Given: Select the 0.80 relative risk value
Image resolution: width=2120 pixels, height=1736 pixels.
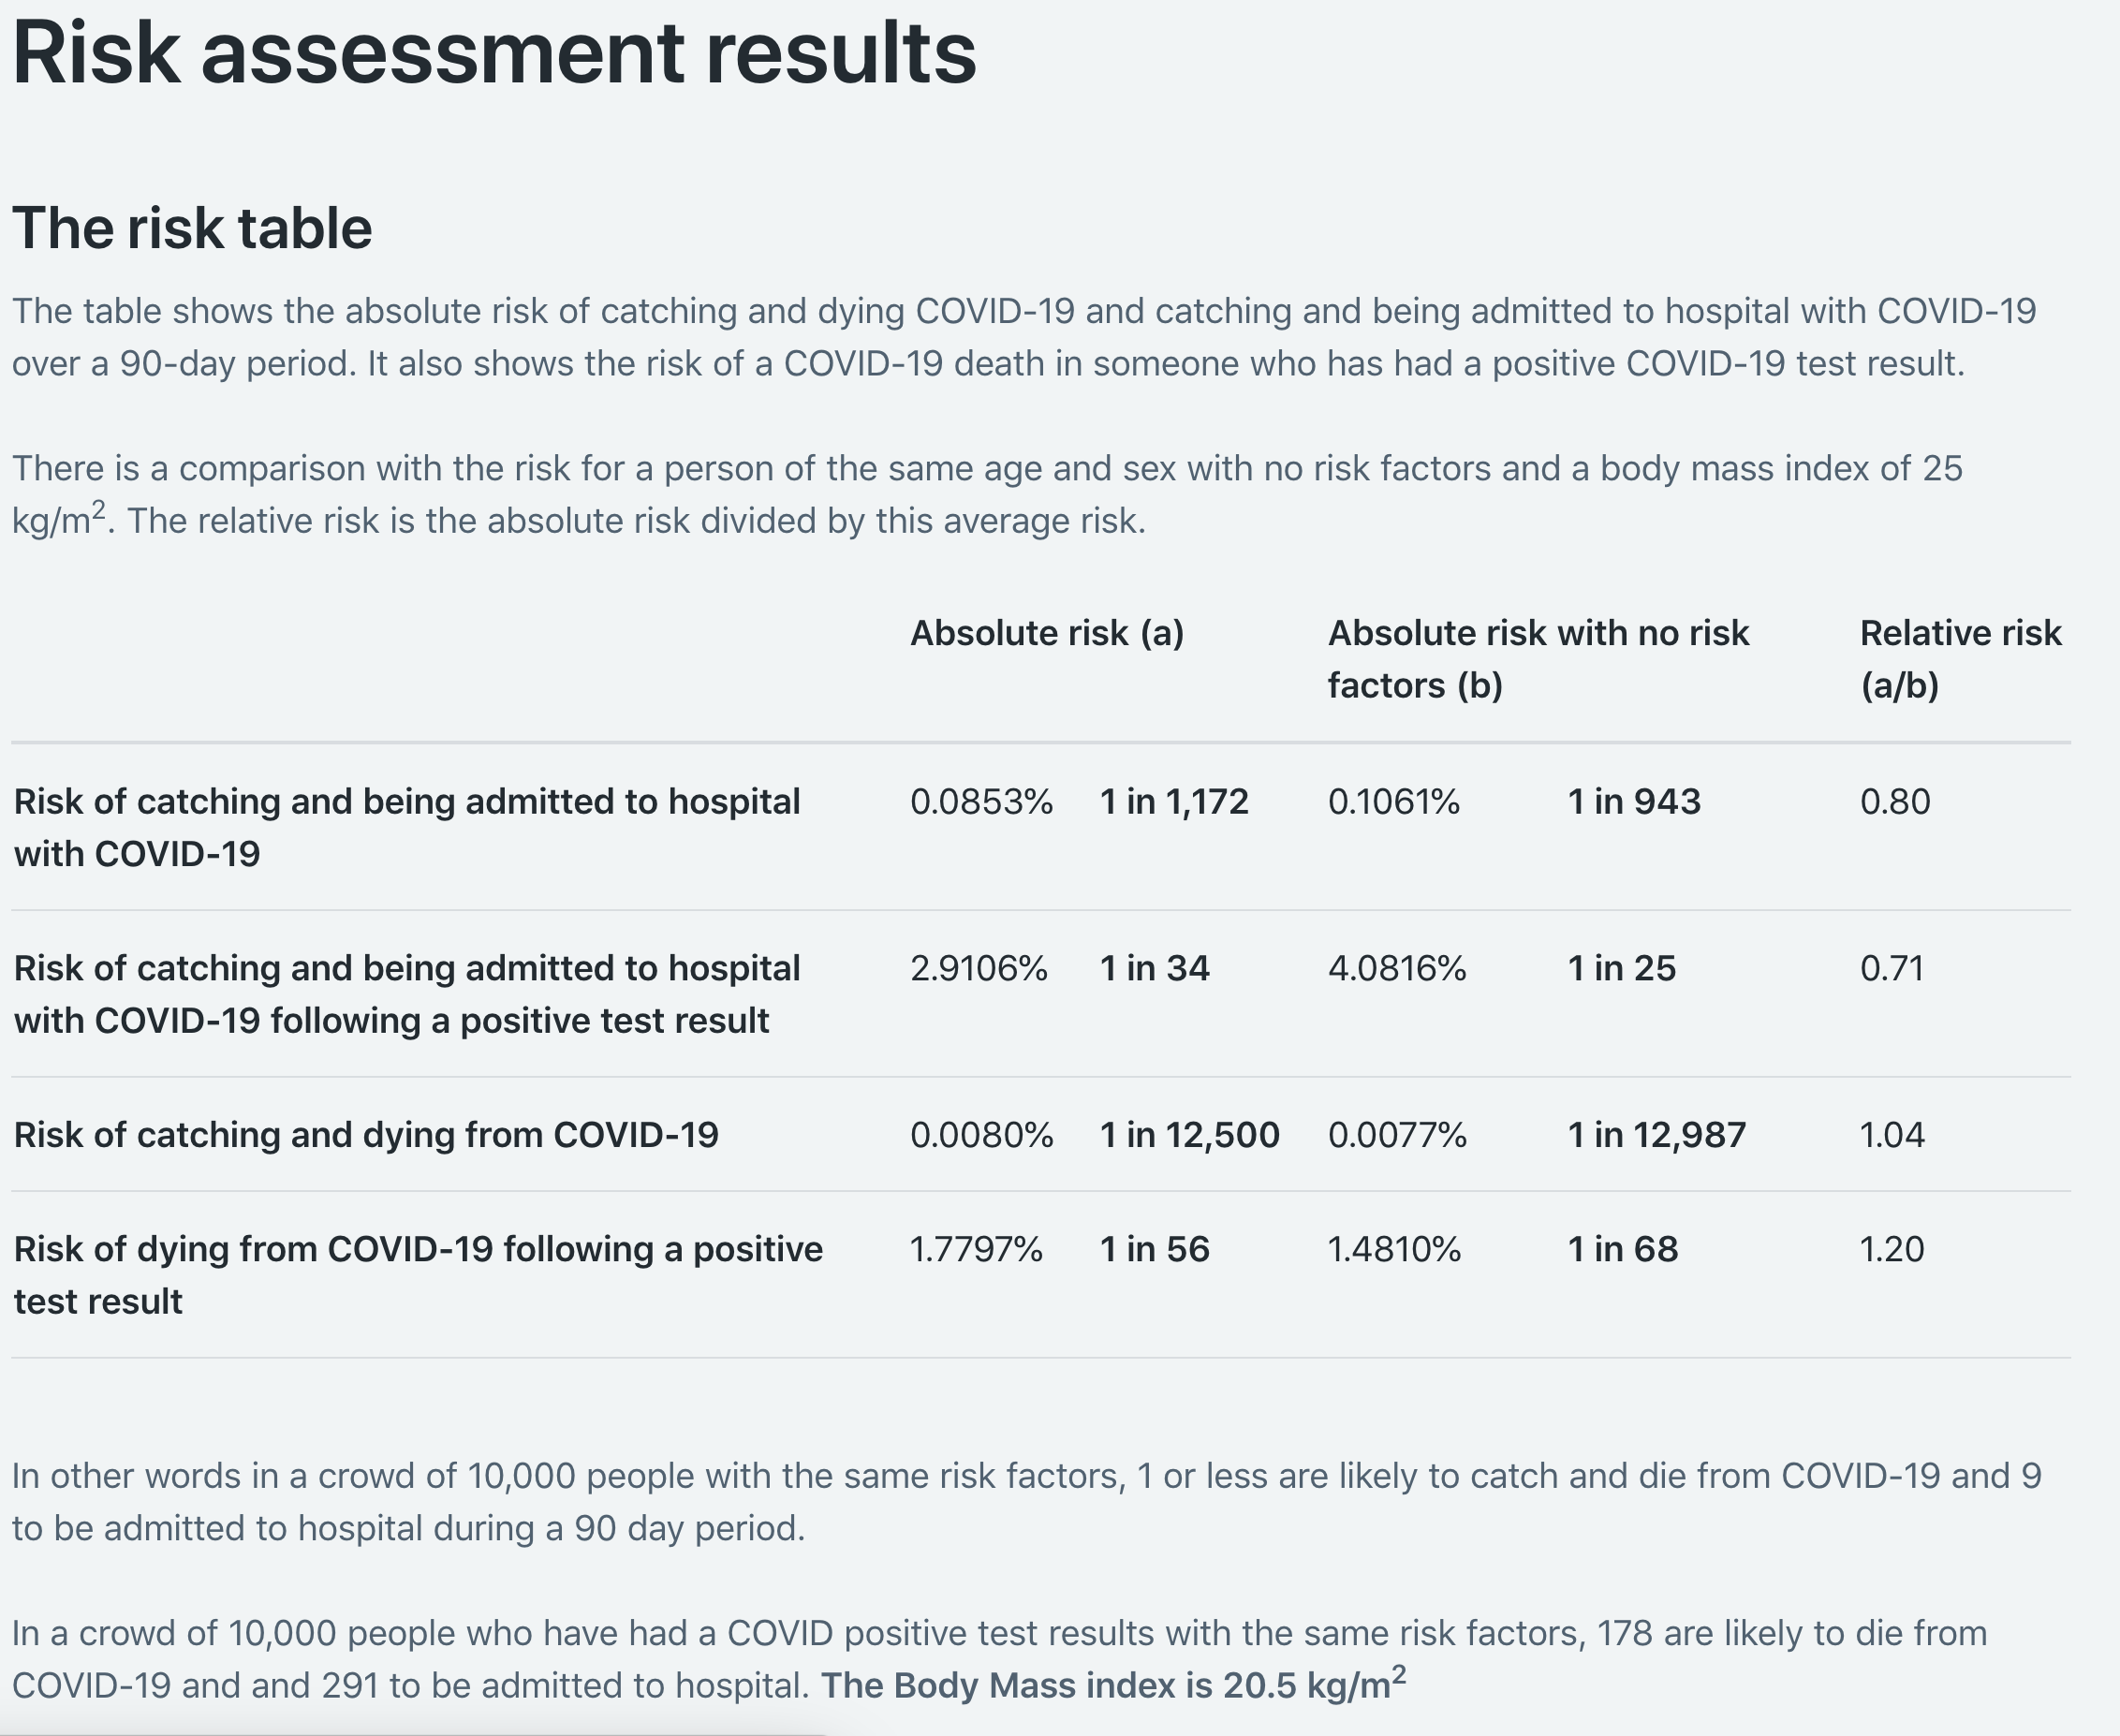Looking at the screenshot, I should pyautogui.click(x=1894, y=802).
